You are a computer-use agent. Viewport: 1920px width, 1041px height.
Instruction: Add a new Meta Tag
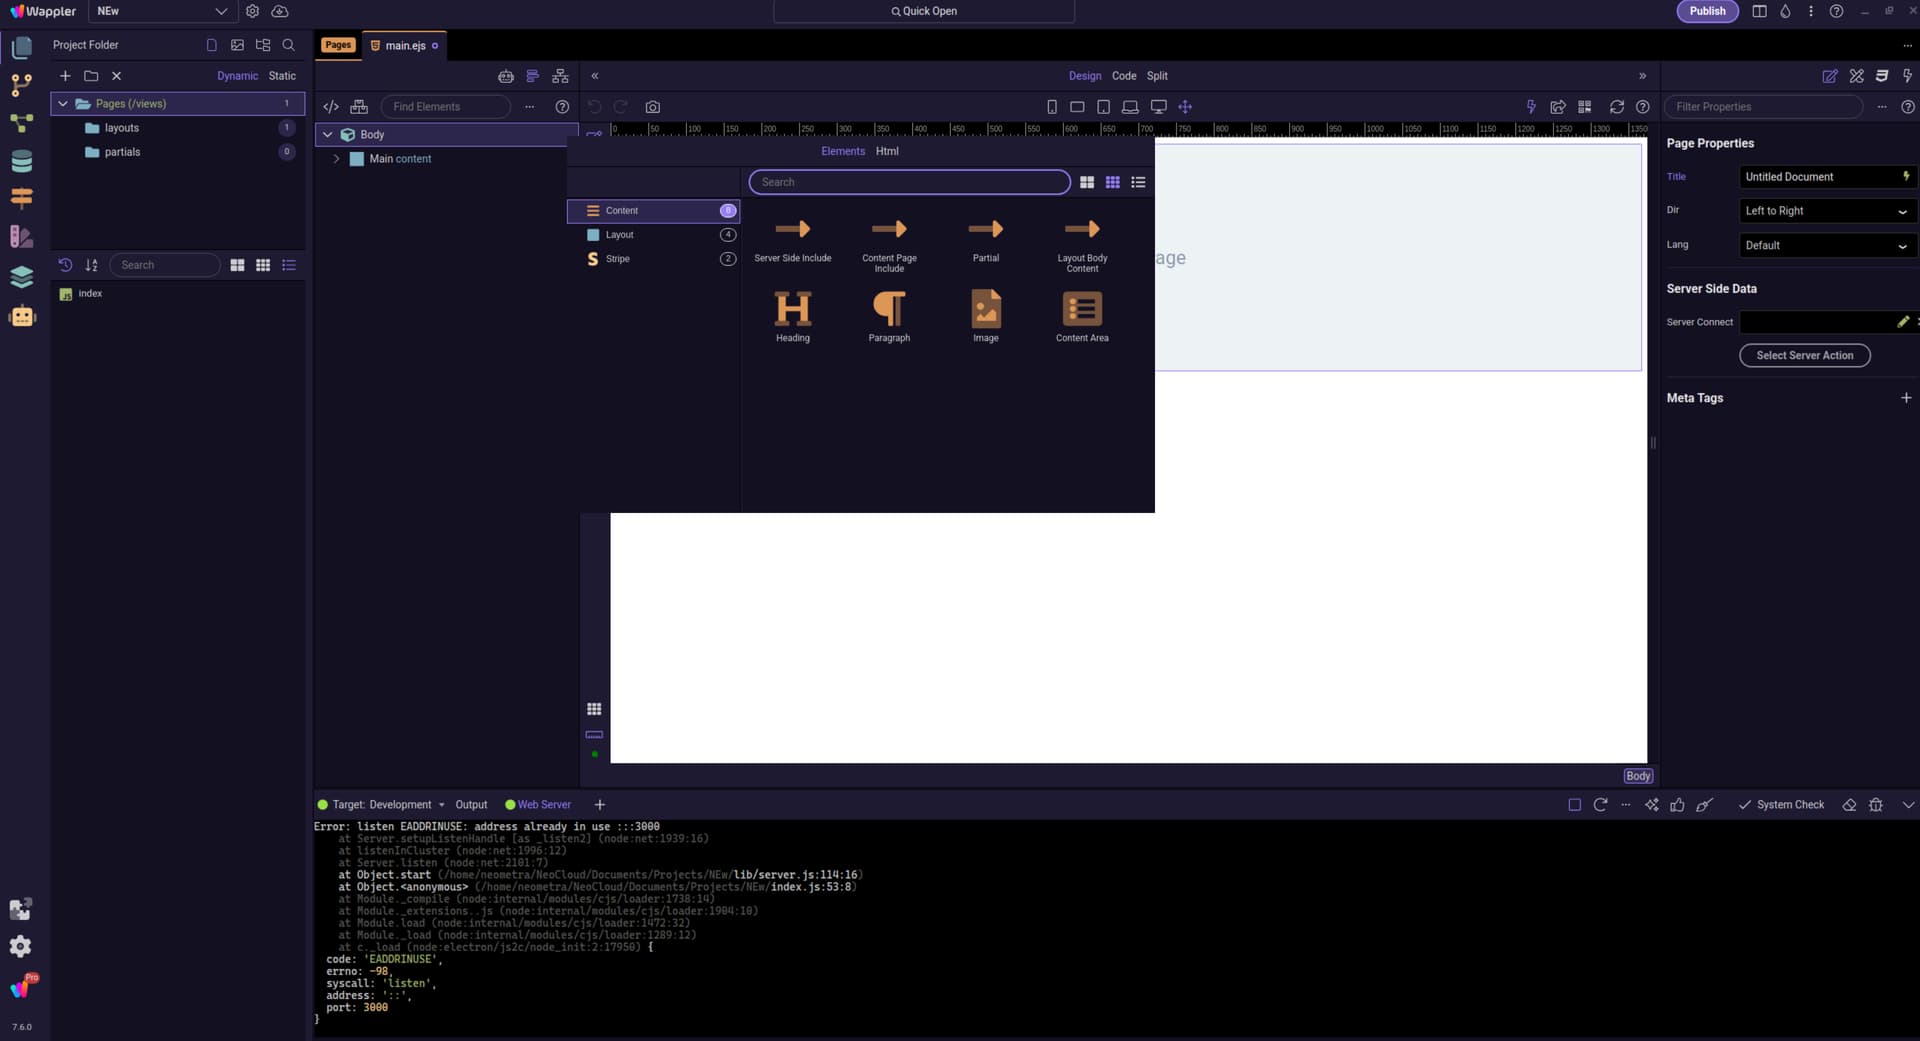1905,398
